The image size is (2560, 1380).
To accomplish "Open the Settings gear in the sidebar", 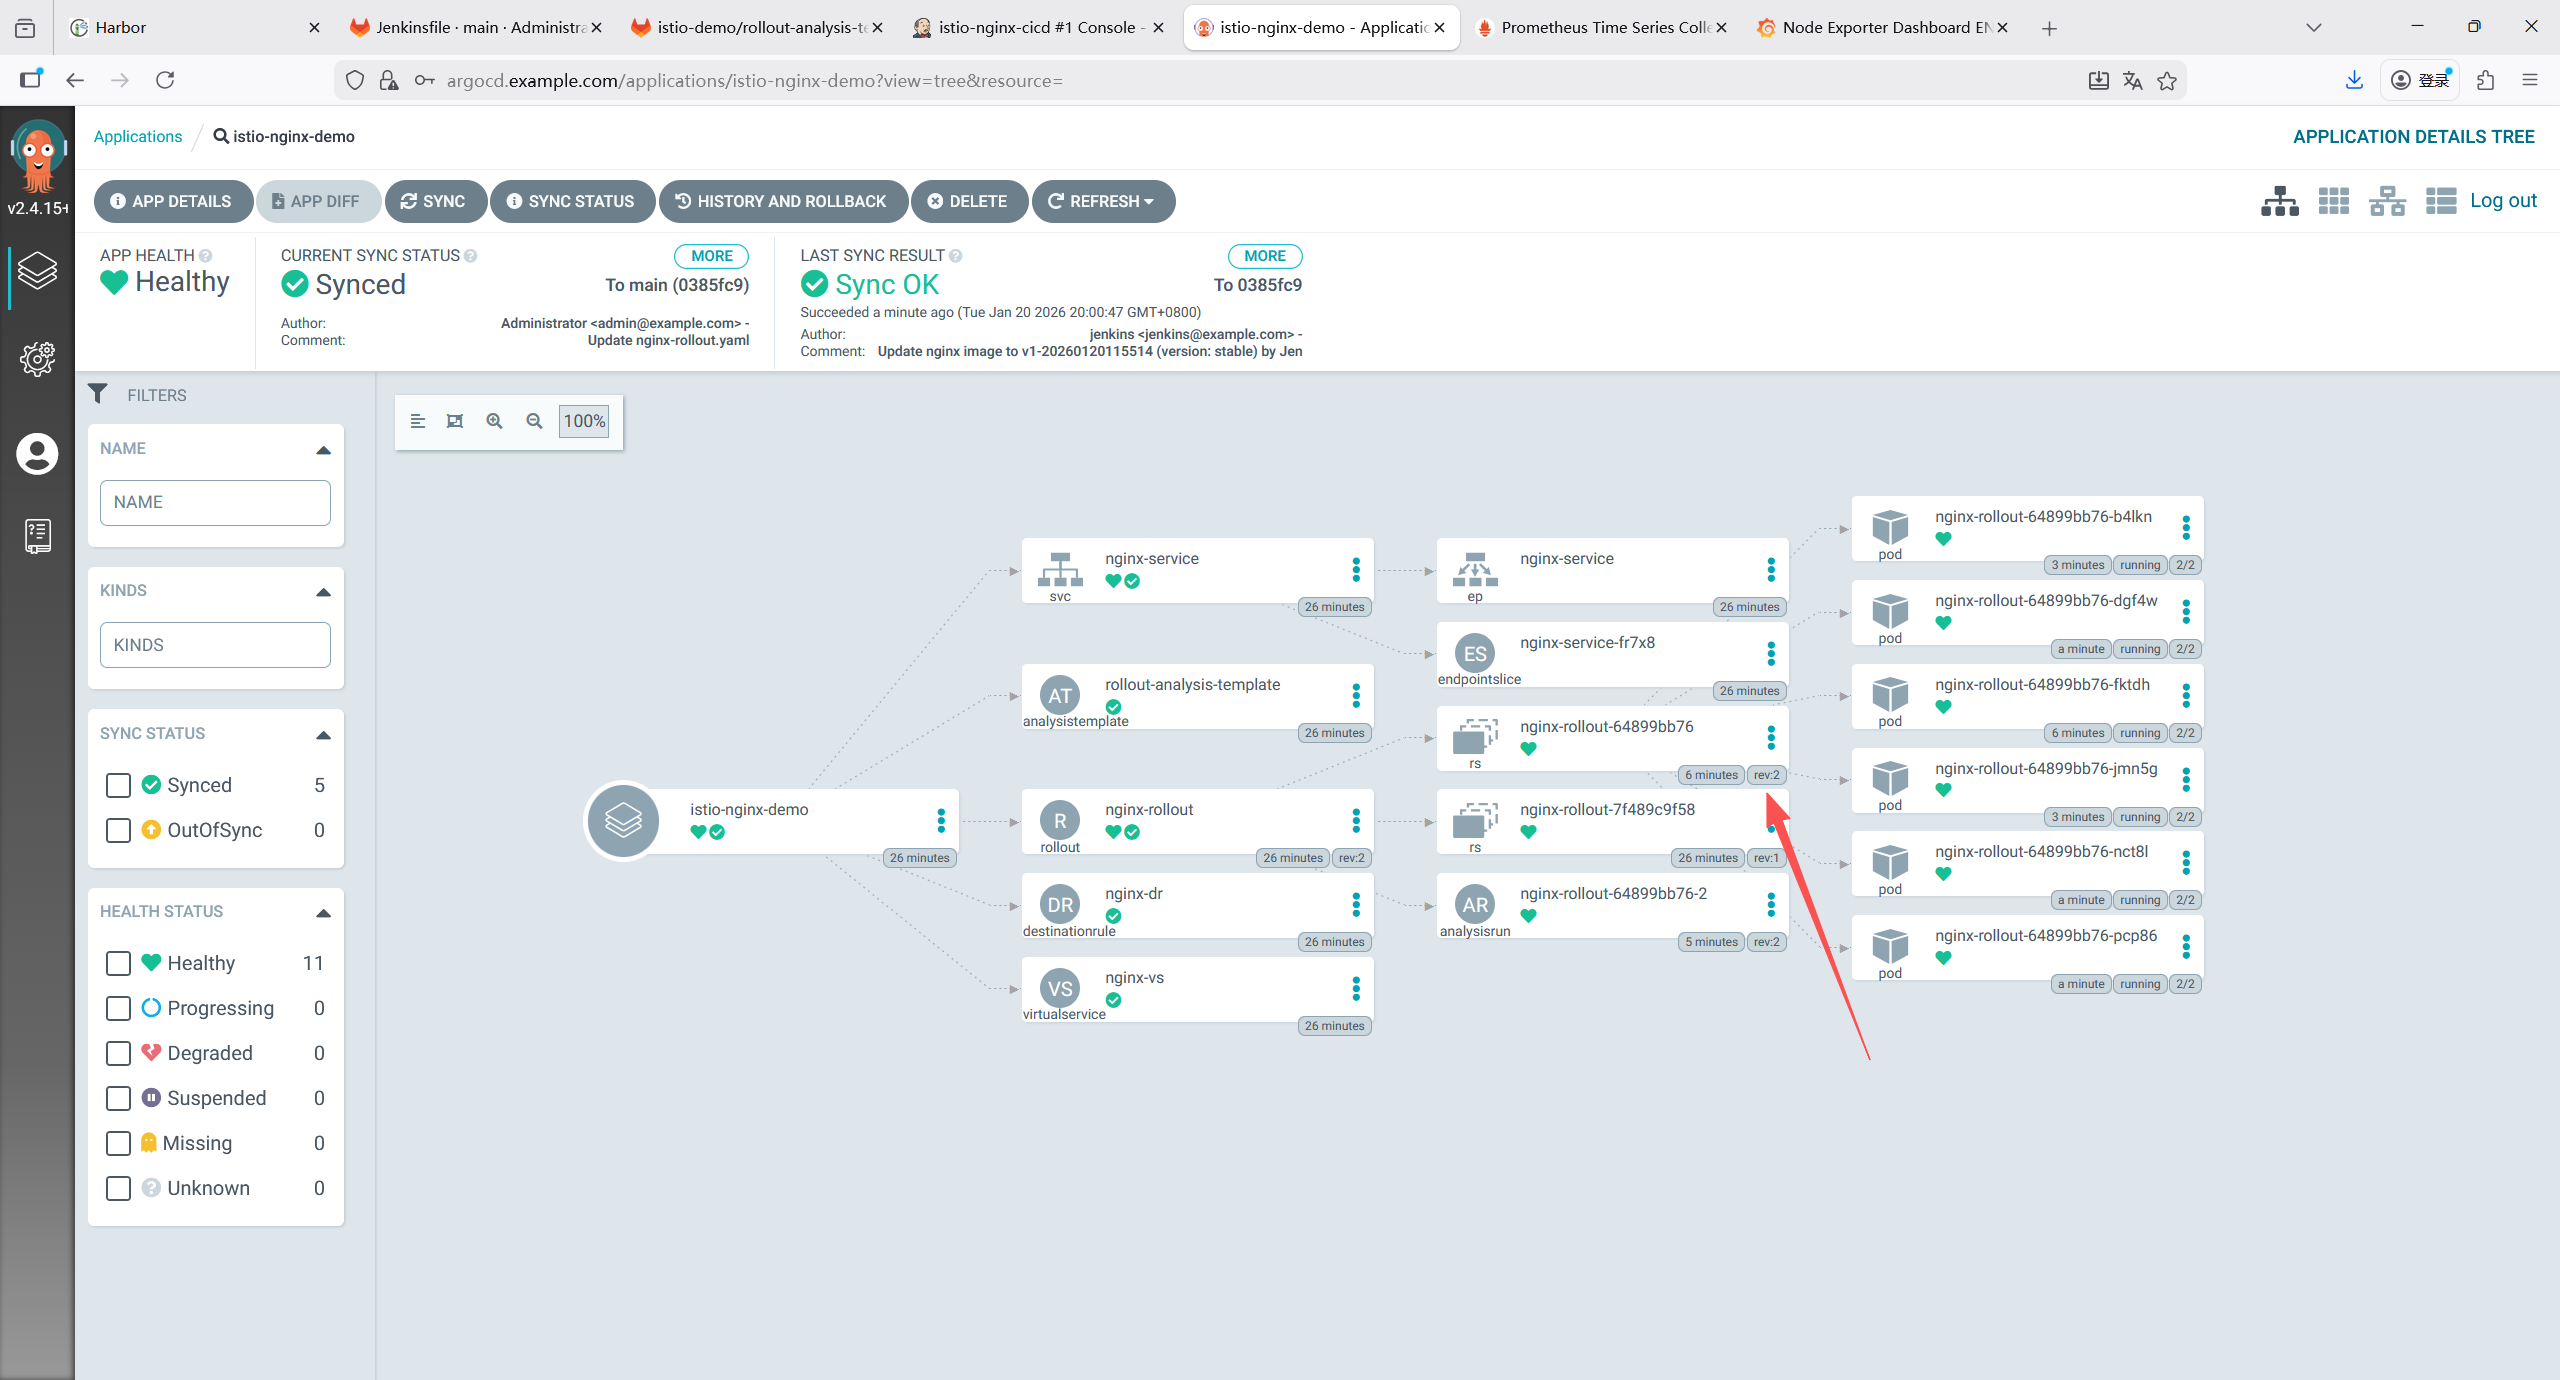I will (x=37, y=358).
